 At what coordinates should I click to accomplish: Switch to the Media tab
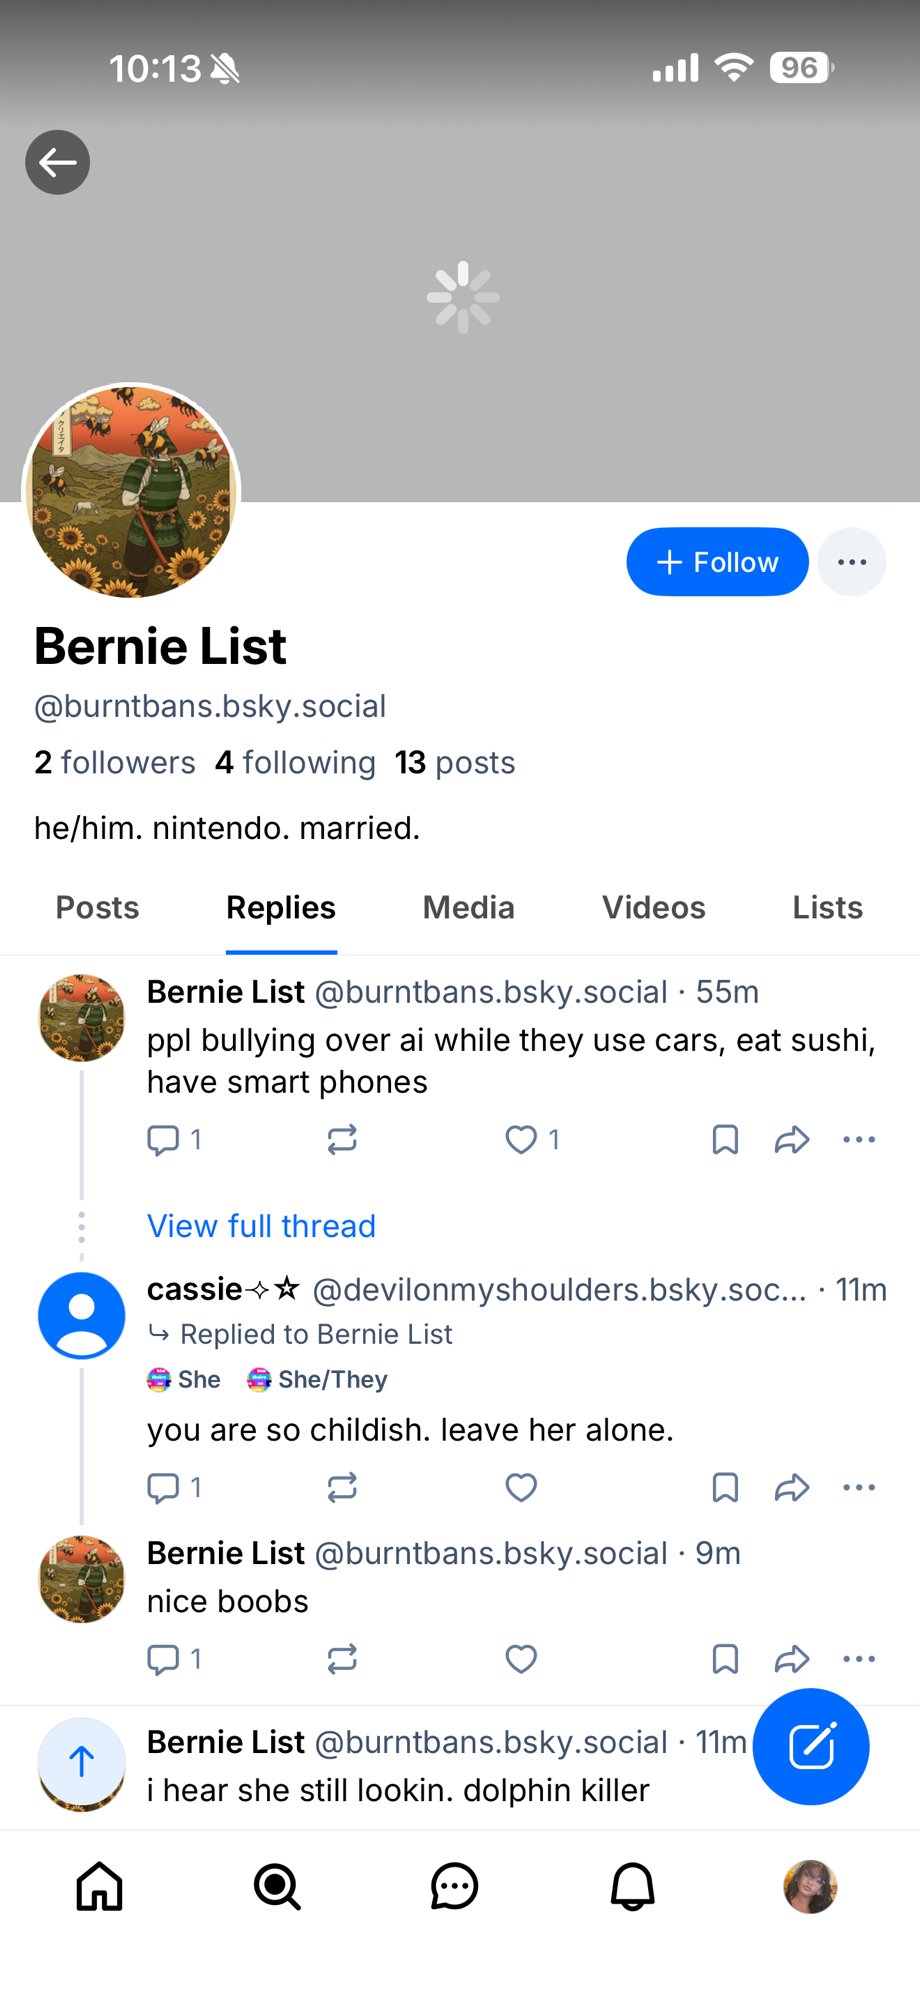tap(468, 907)
